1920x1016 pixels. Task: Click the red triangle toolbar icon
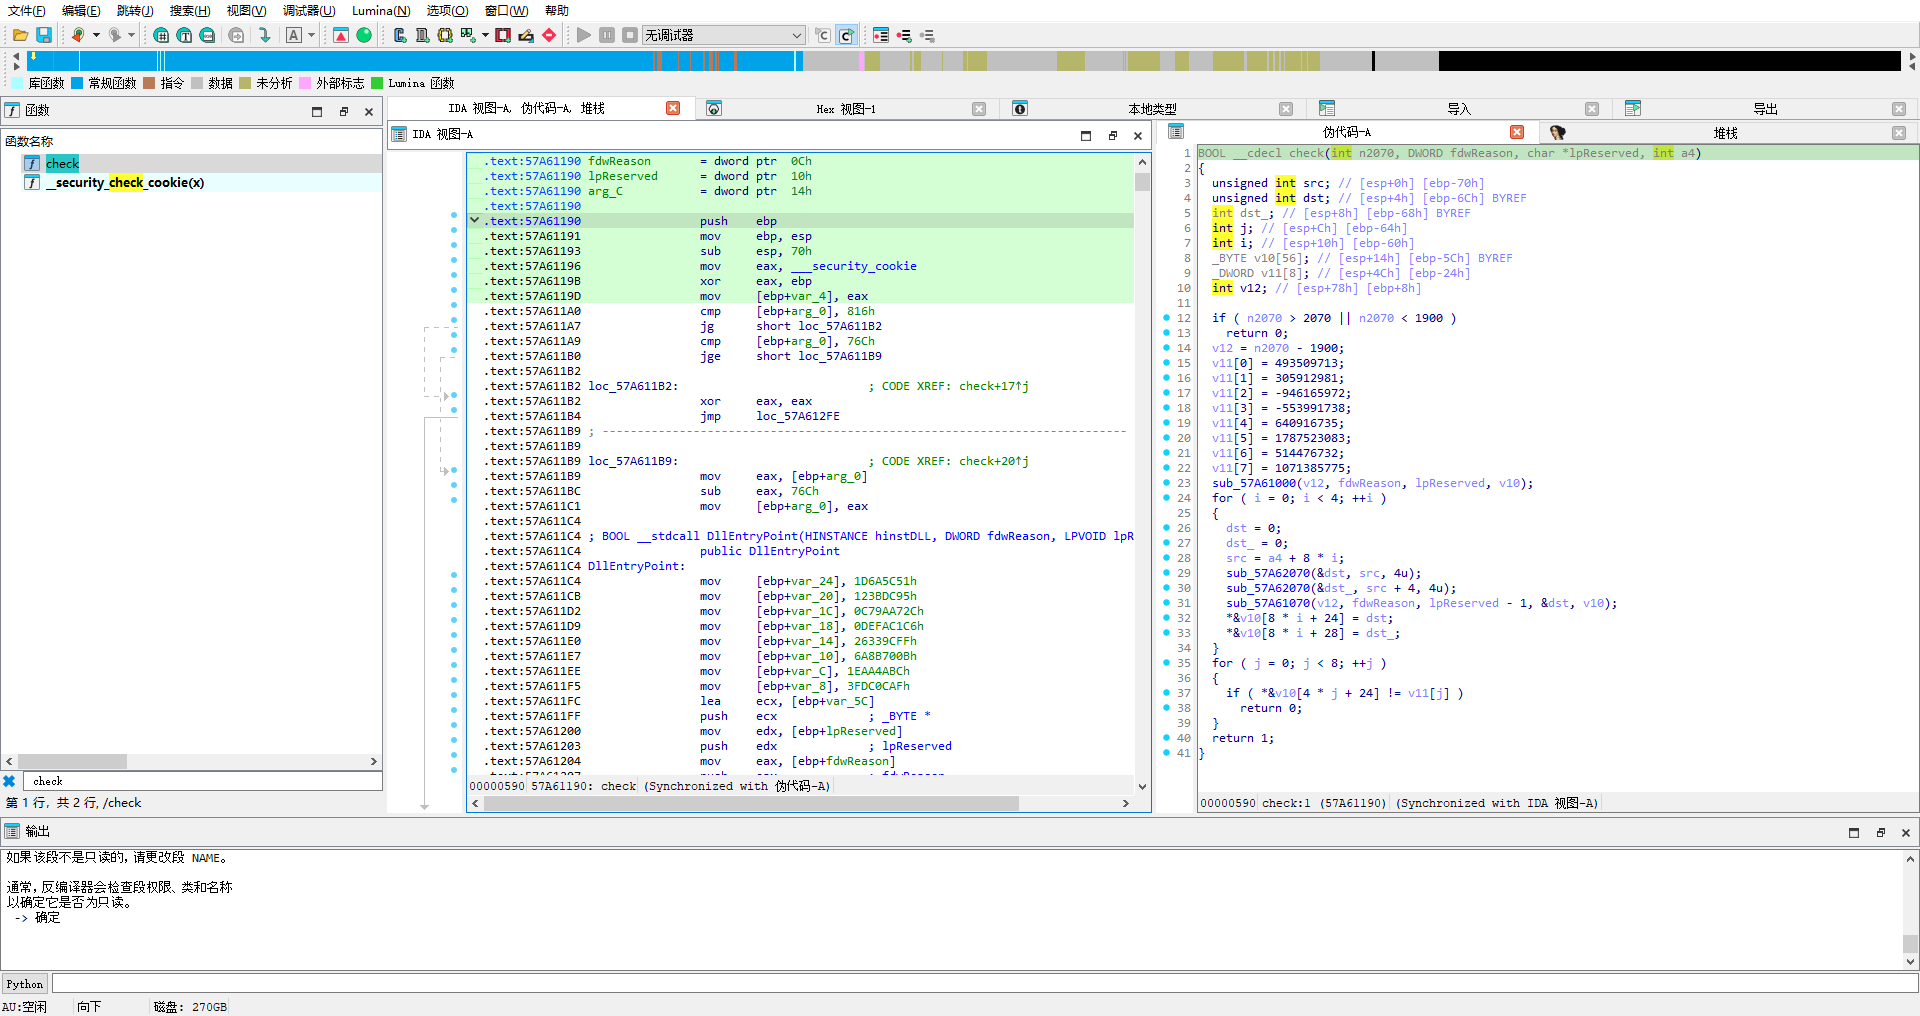[341, 35]
